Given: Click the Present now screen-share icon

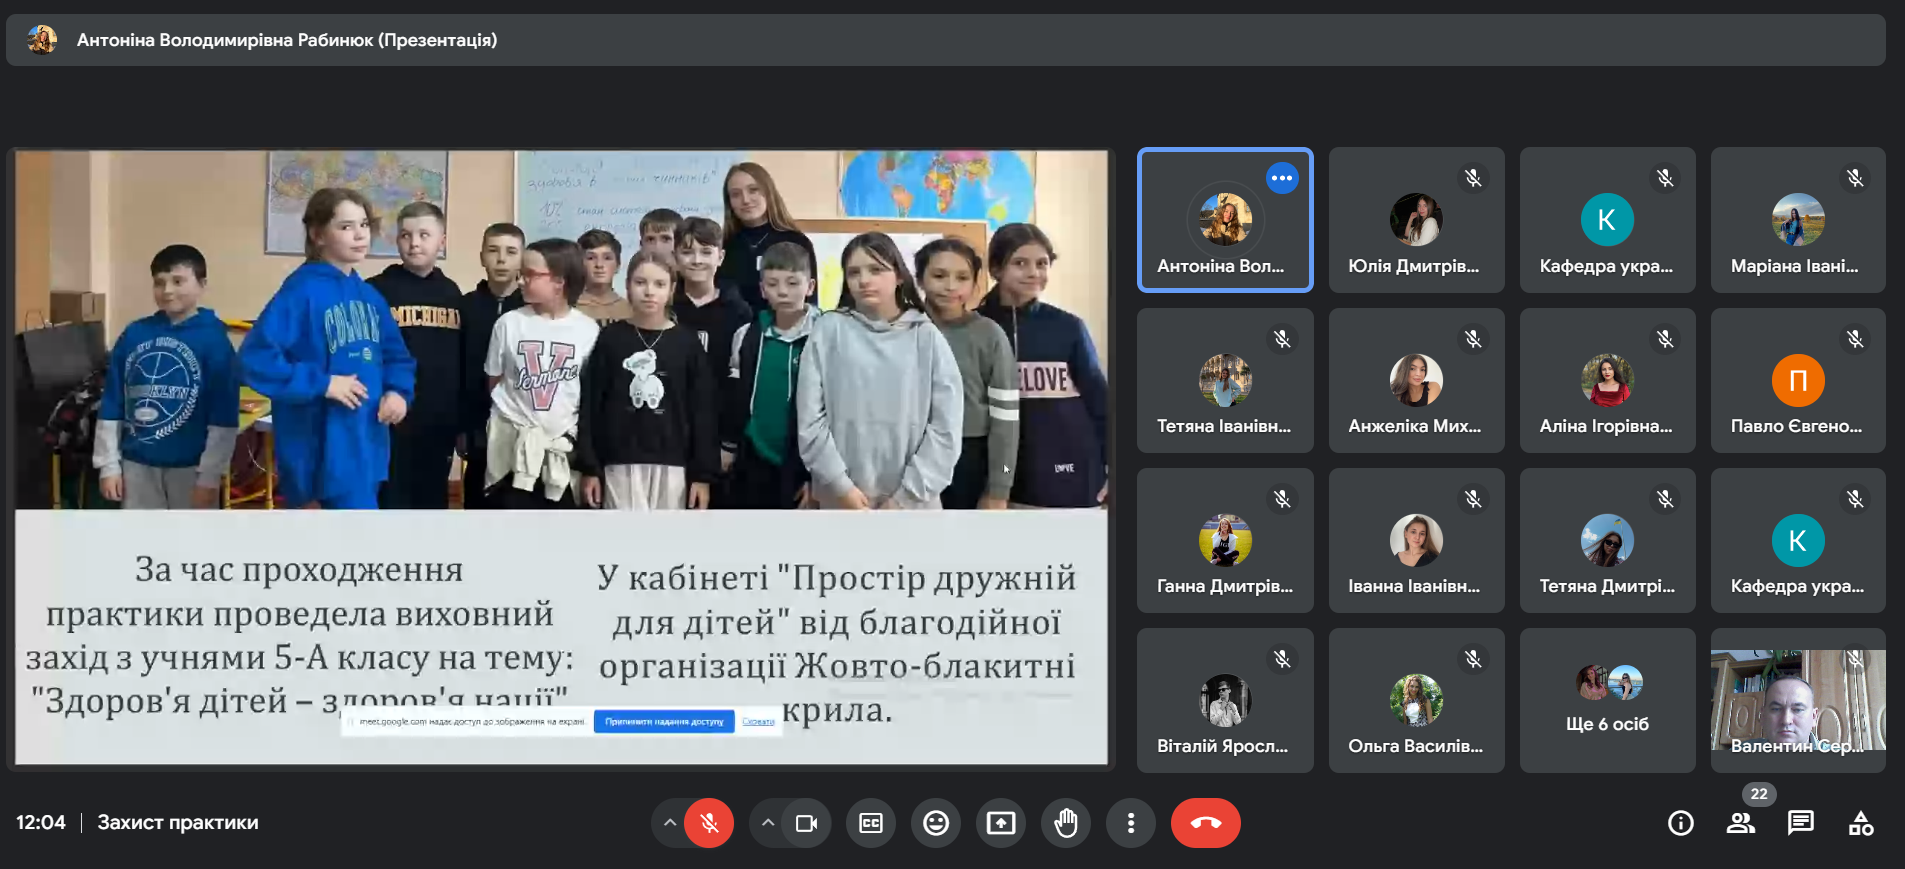Looking at the screenshot, I should point(1001,823).
